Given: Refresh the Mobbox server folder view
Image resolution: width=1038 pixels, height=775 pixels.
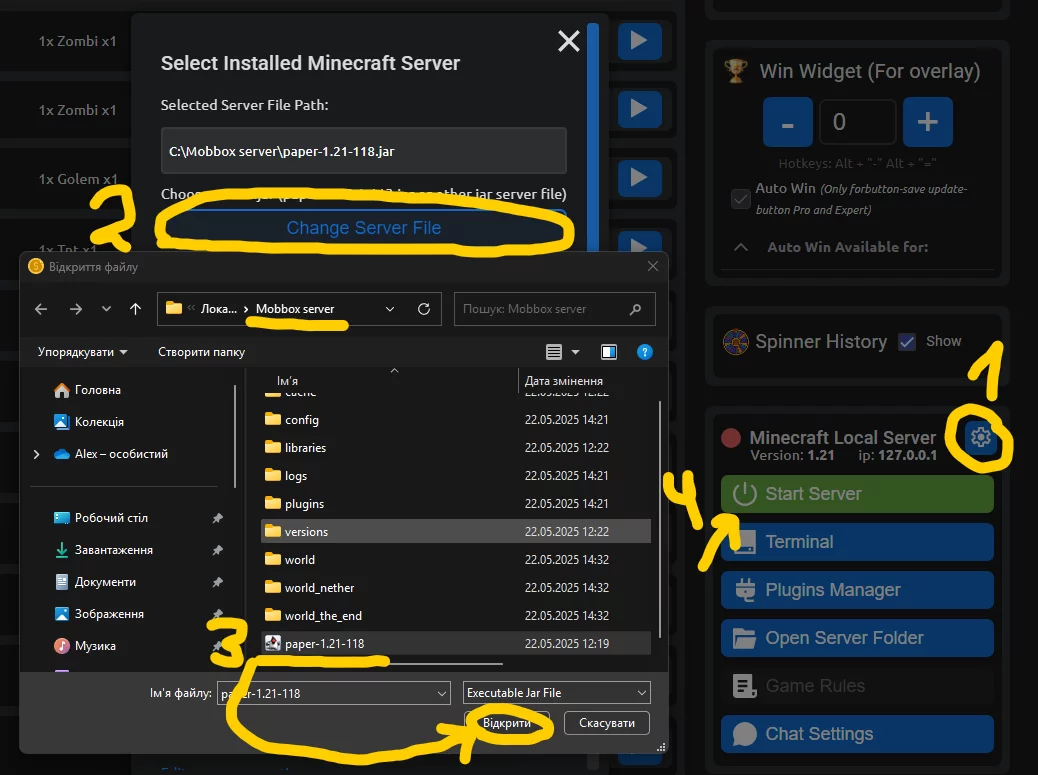Looking at the screenshot, I should coord(424,309).
